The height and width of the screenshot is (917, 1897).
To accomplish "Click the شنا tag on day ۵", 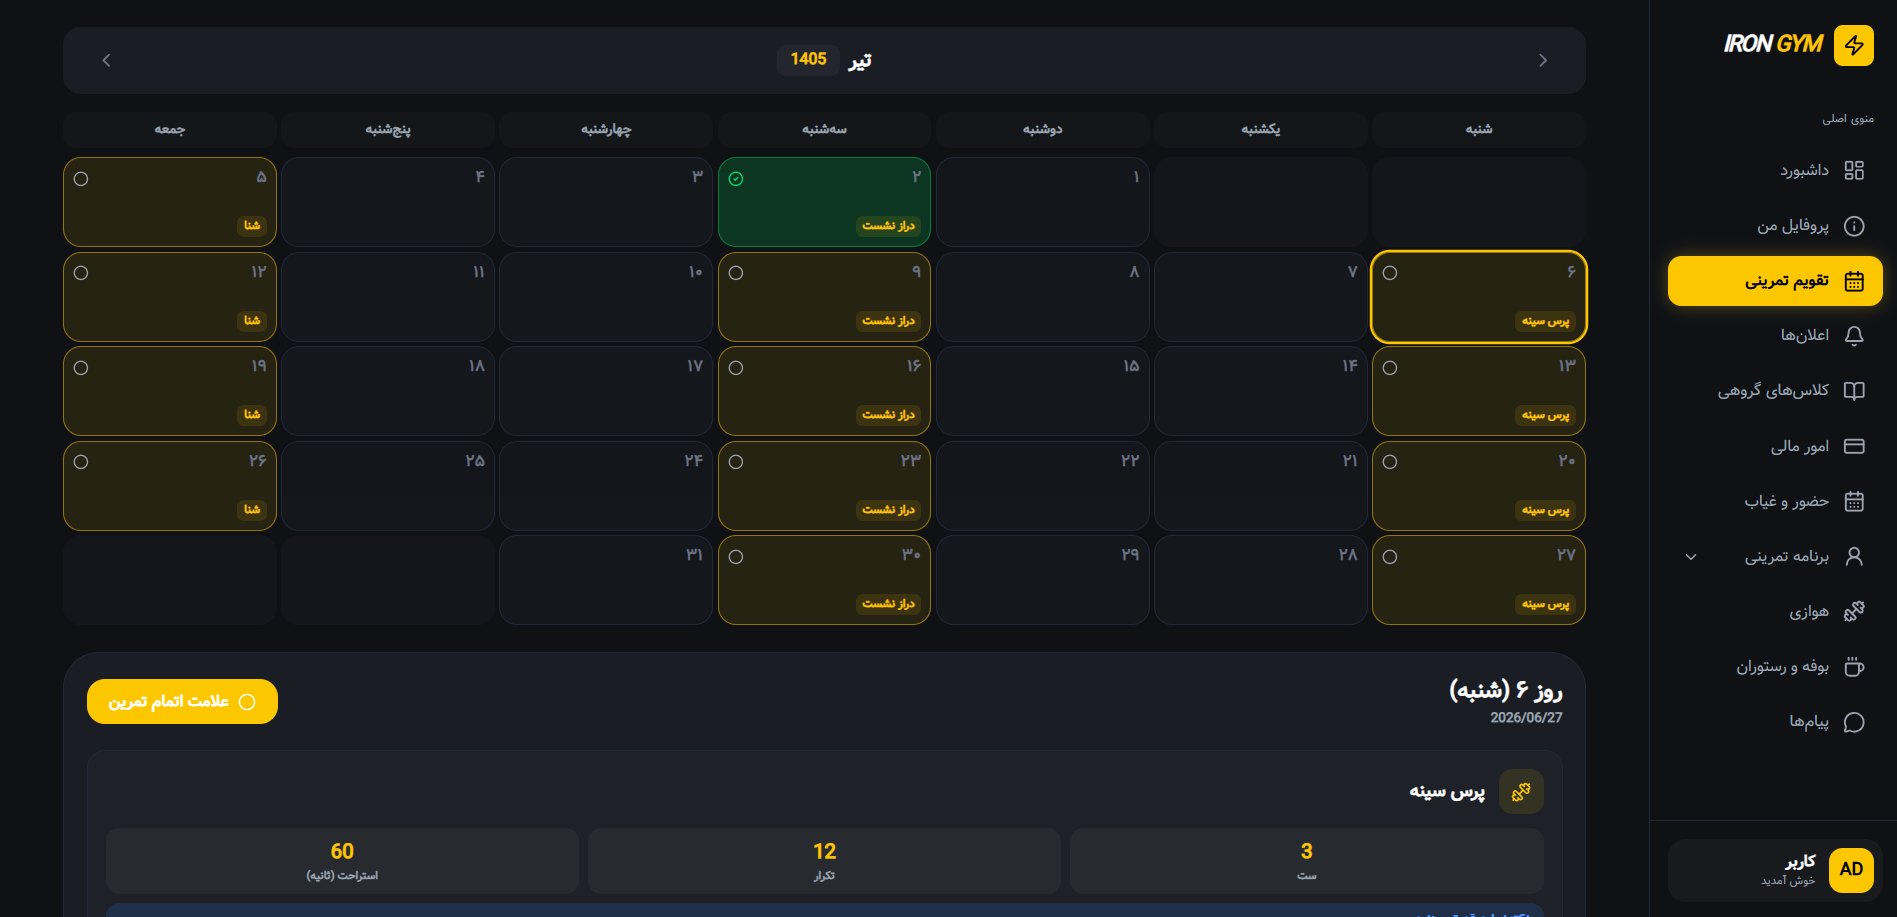I will point(252,226).
